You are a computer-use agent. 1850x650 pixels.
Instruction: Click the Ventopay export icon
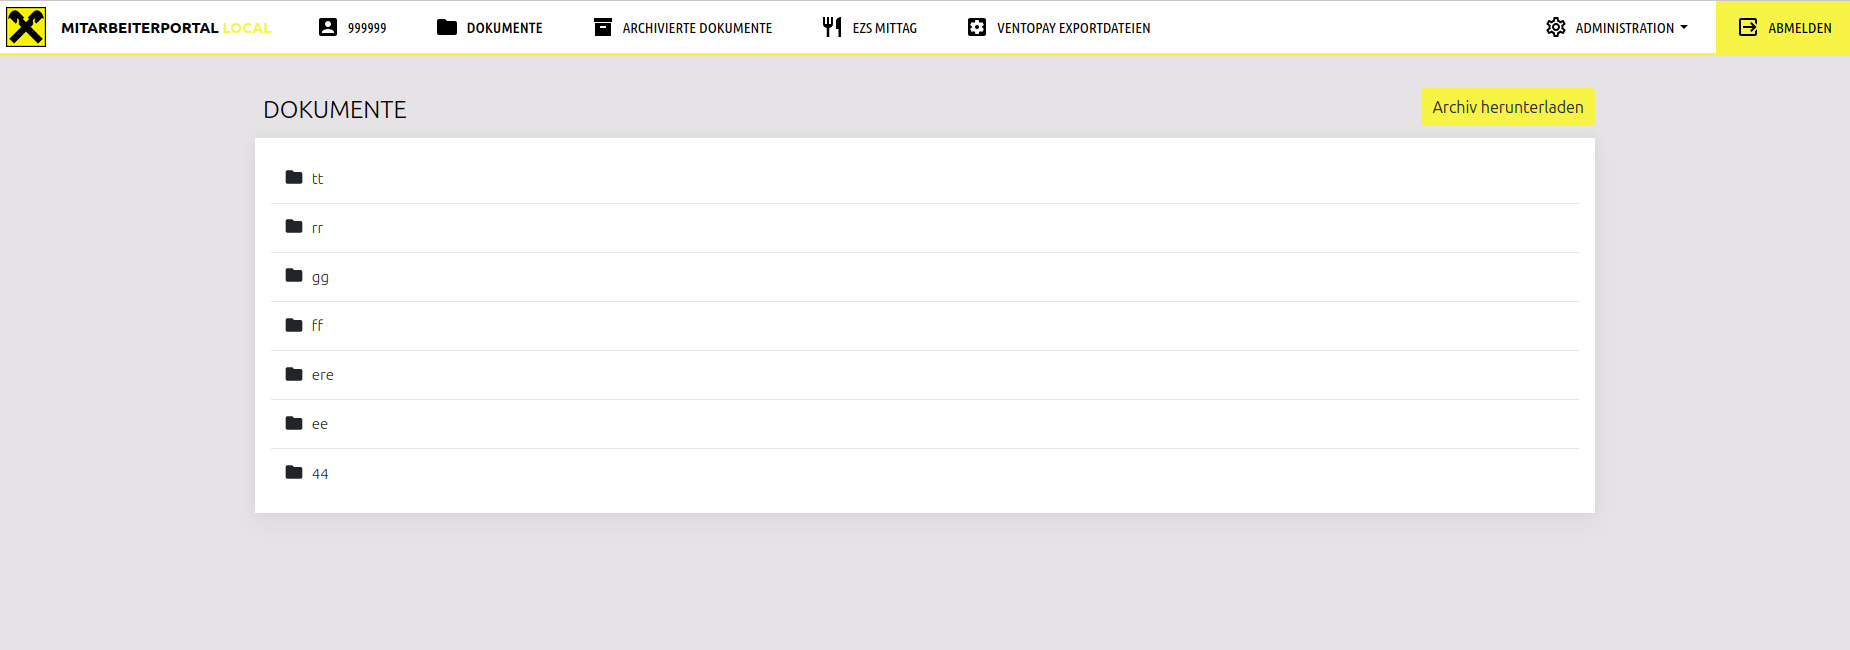pyautogui.click(x=977, y=27)
